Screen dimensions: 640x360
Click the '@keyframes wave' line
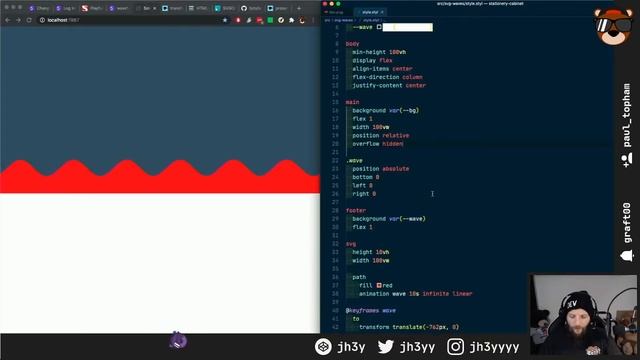pos(371,311)
